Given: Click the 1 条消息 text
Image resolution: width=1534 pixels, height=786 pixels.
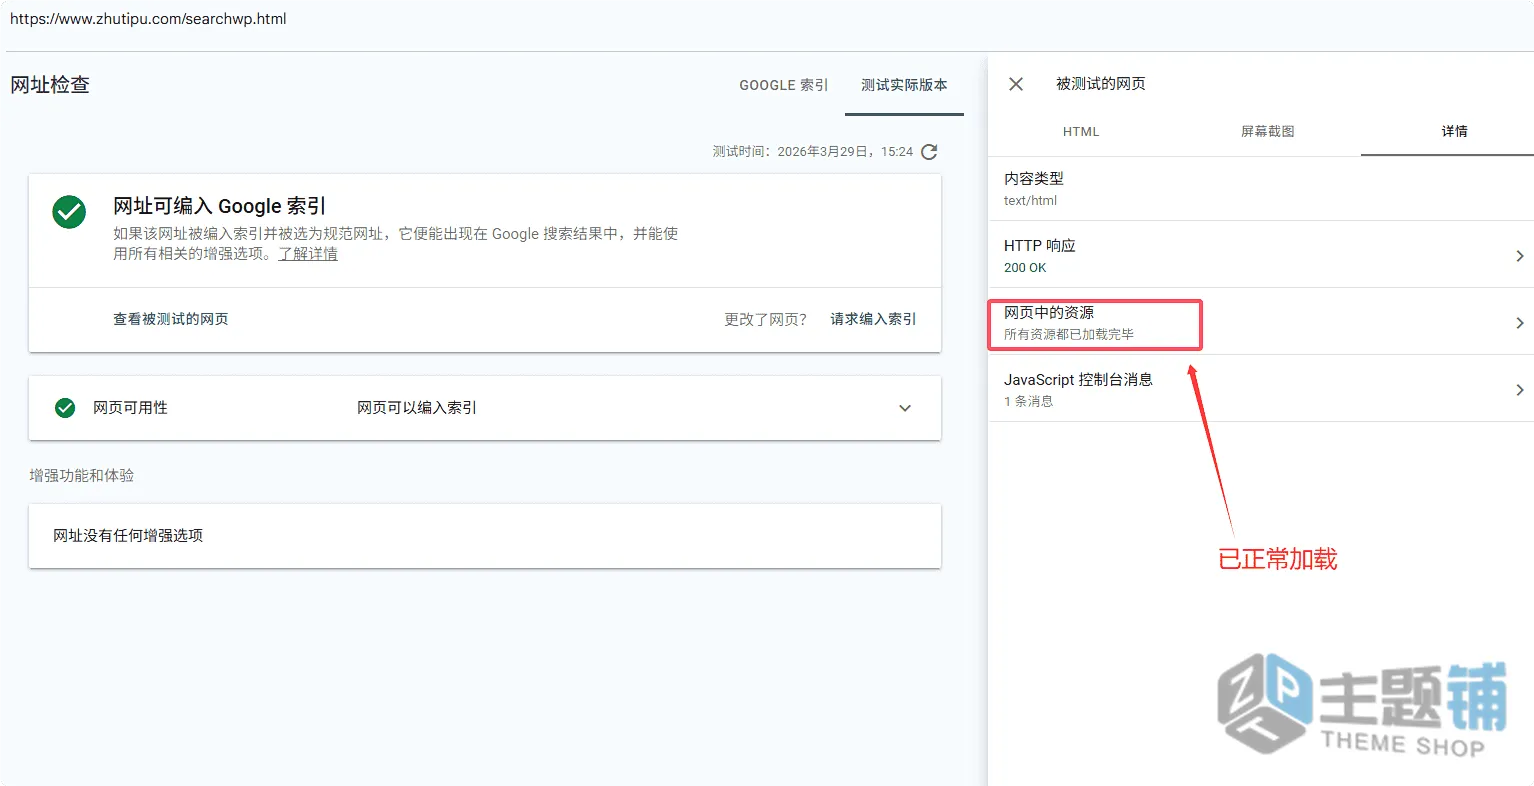Looking at the screenshot, I should pyautogui.click(x=1029, y=401).
